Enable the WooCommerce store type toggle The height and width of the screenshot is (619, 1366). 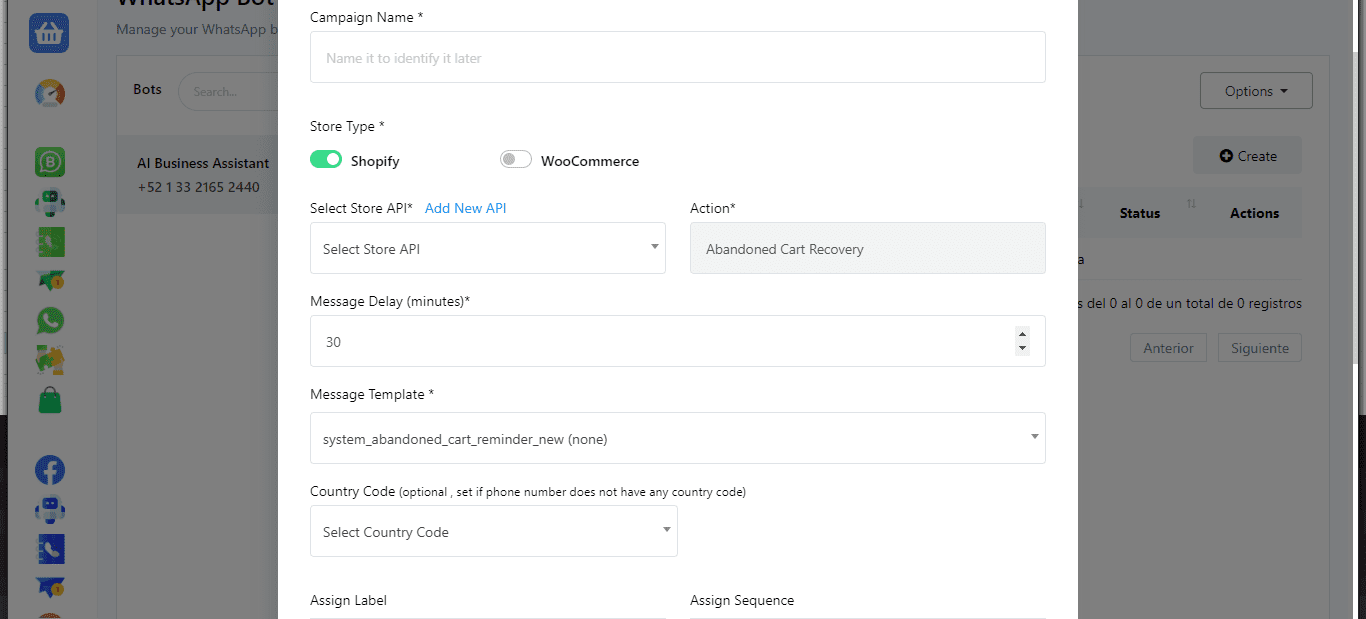[x=516, y=160]
